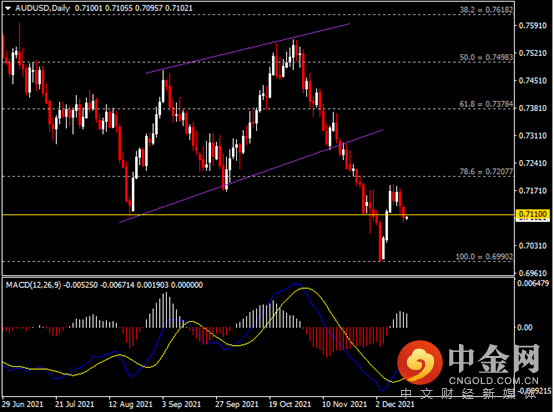Click the 78.6 = 0.72077 Fibonacci label
Viewport: 554px width, 412px height.
(486, 172)
